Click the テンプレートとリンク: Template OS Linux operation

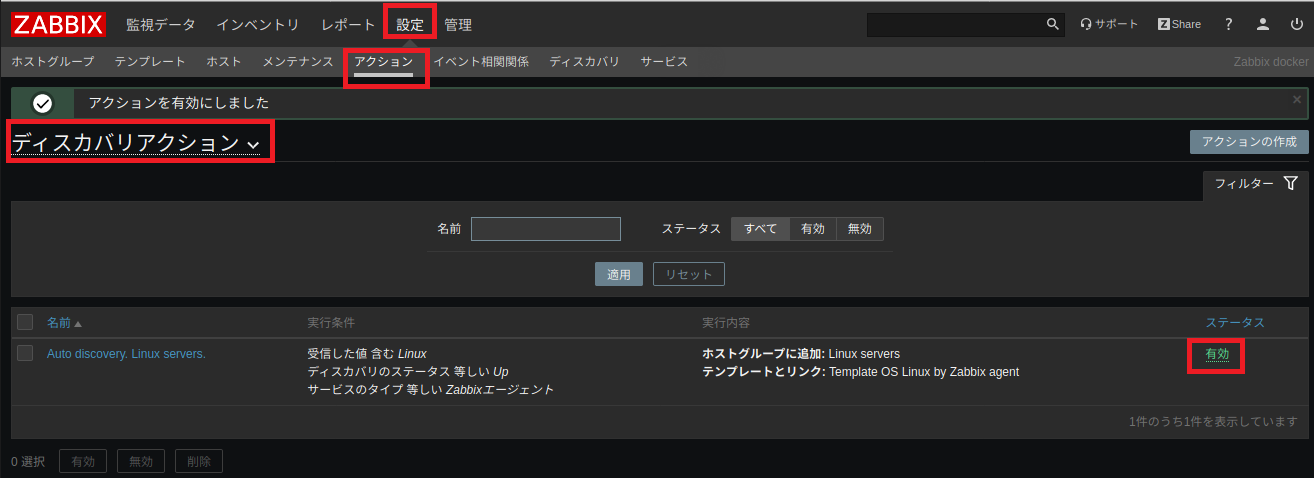(861, 372)
